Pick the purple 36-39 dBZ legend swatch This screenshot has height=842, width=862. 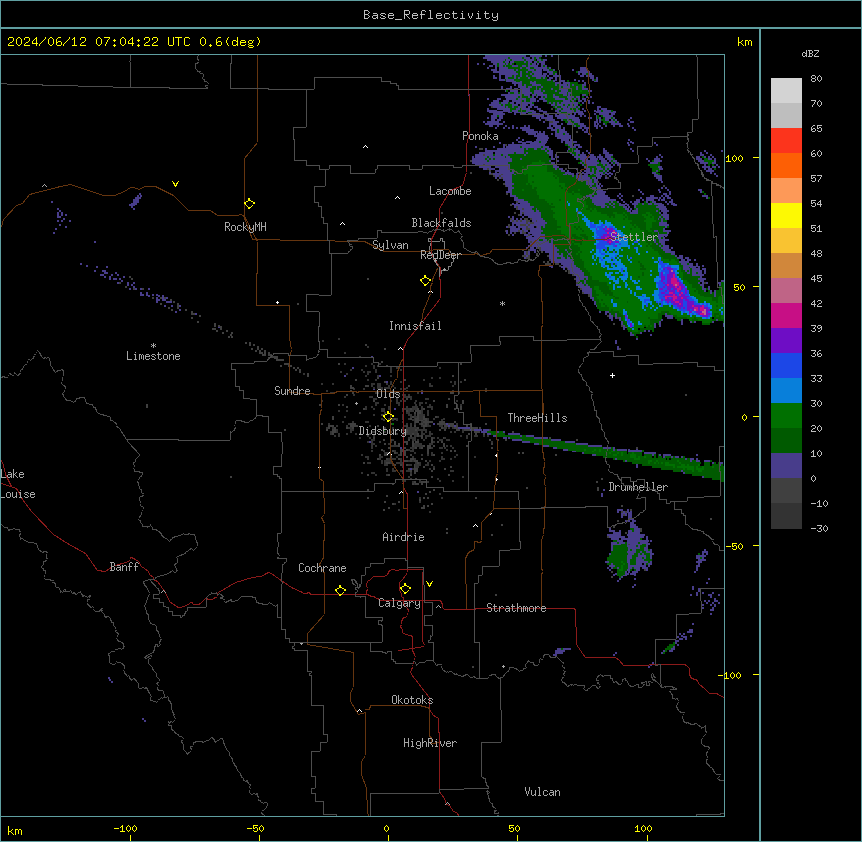786,341
